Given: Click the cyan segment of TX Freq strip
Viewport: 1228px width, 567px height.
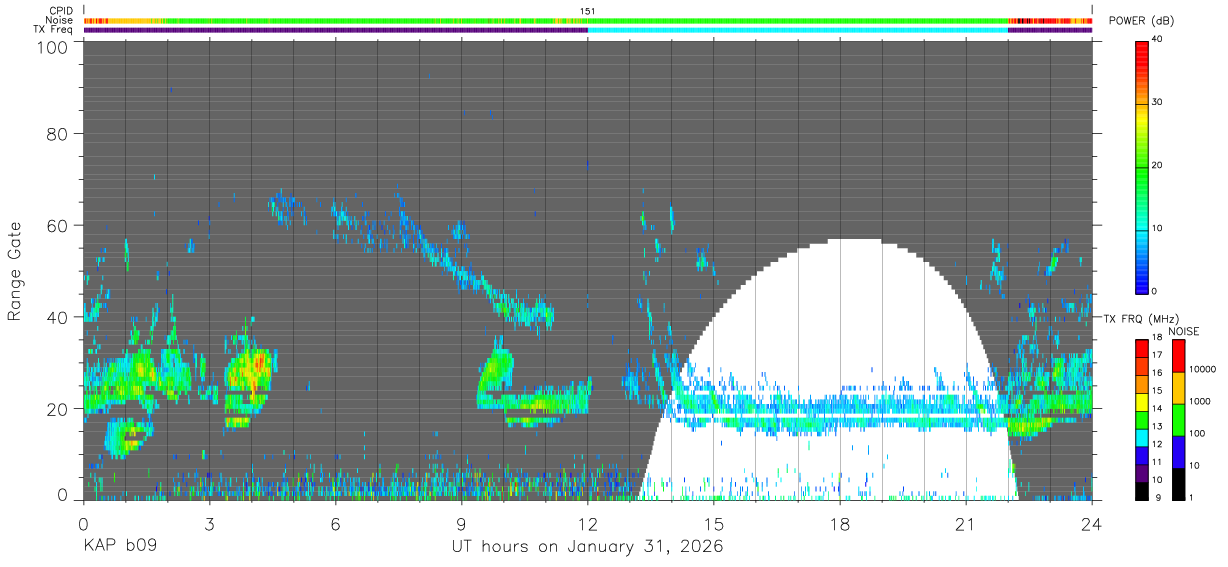Looking at the screenshot, I should 798,30.
